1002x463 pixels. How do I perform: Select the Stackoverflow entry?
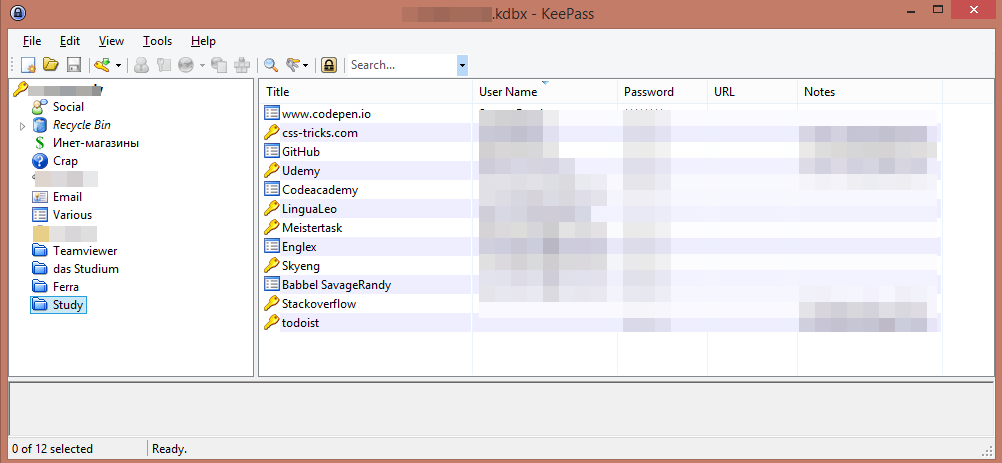tap(318, 303)
